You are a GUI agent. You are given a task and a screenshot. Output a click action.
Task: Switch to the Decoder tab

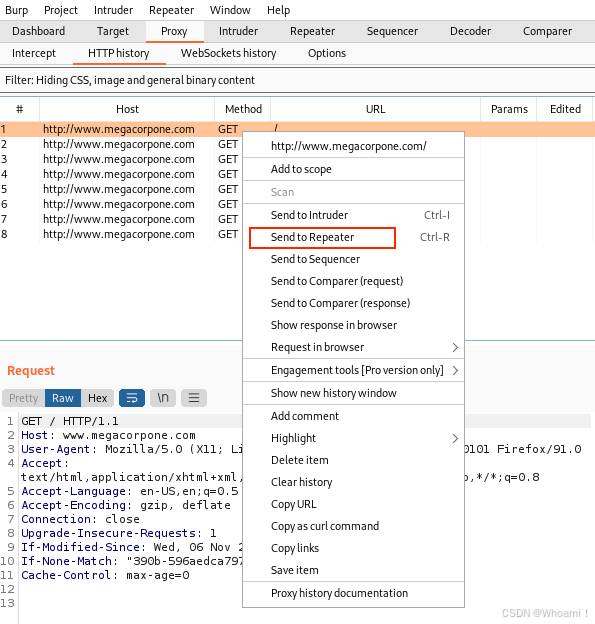tap(470, 31)
